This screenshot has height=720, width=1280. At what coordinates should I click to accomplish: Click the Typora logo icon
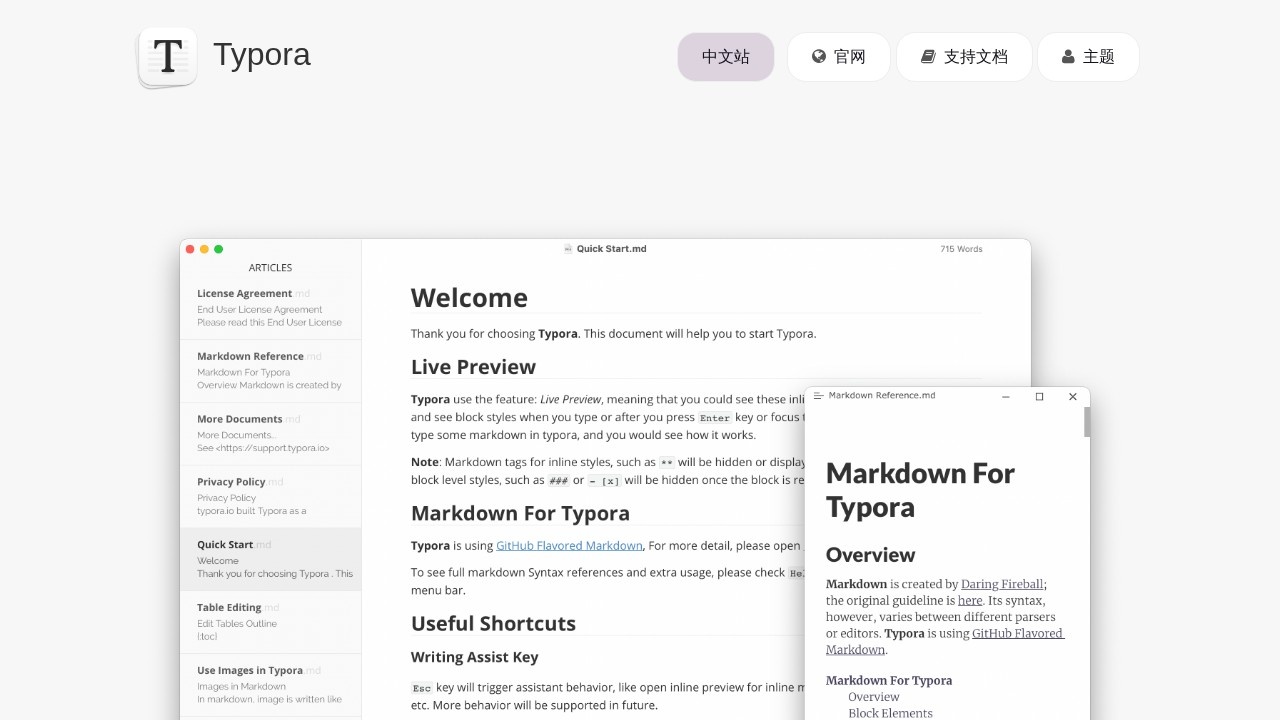click(x=167, y=57)
